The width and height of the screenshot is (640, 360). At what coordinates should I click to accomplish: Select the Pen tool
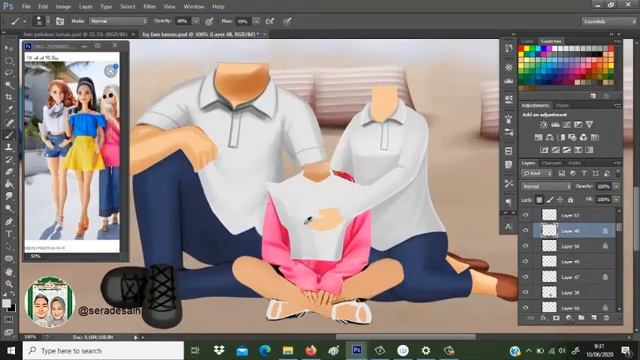point(9,222)
